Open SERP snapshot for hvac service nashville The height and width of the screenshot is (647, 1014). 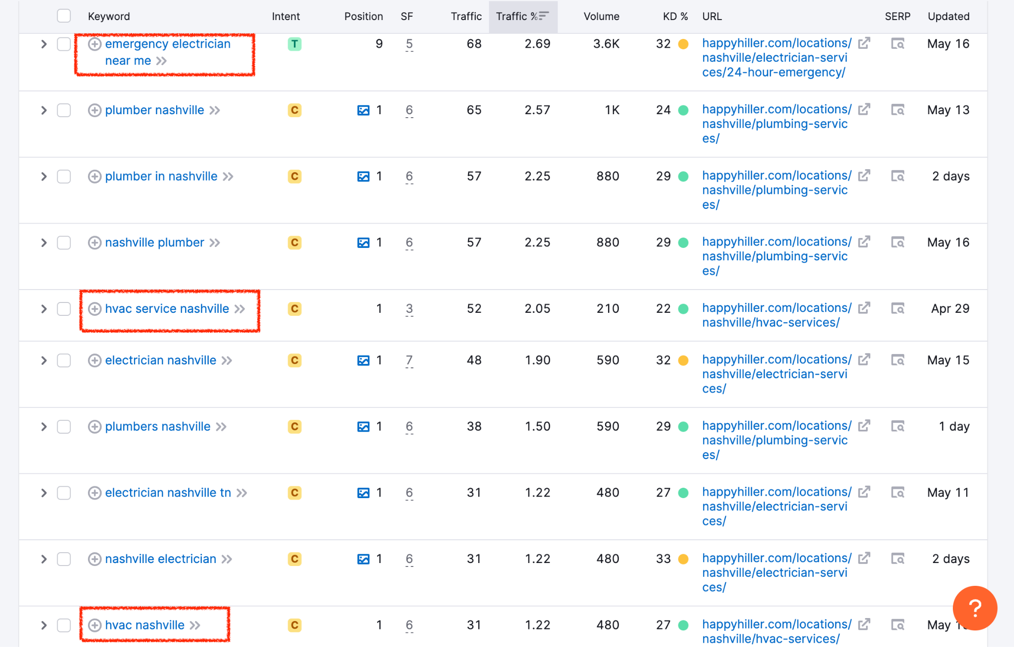(898, 309)
